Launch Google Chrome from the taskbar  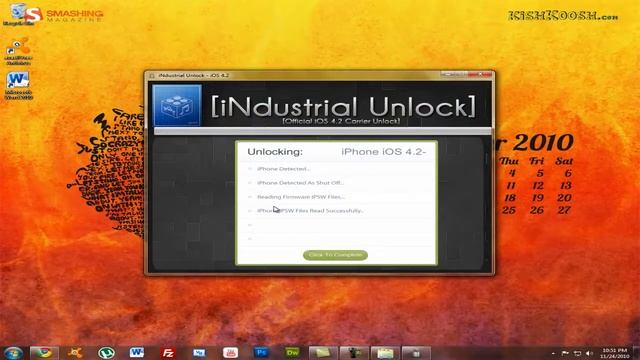click(44, 353)
